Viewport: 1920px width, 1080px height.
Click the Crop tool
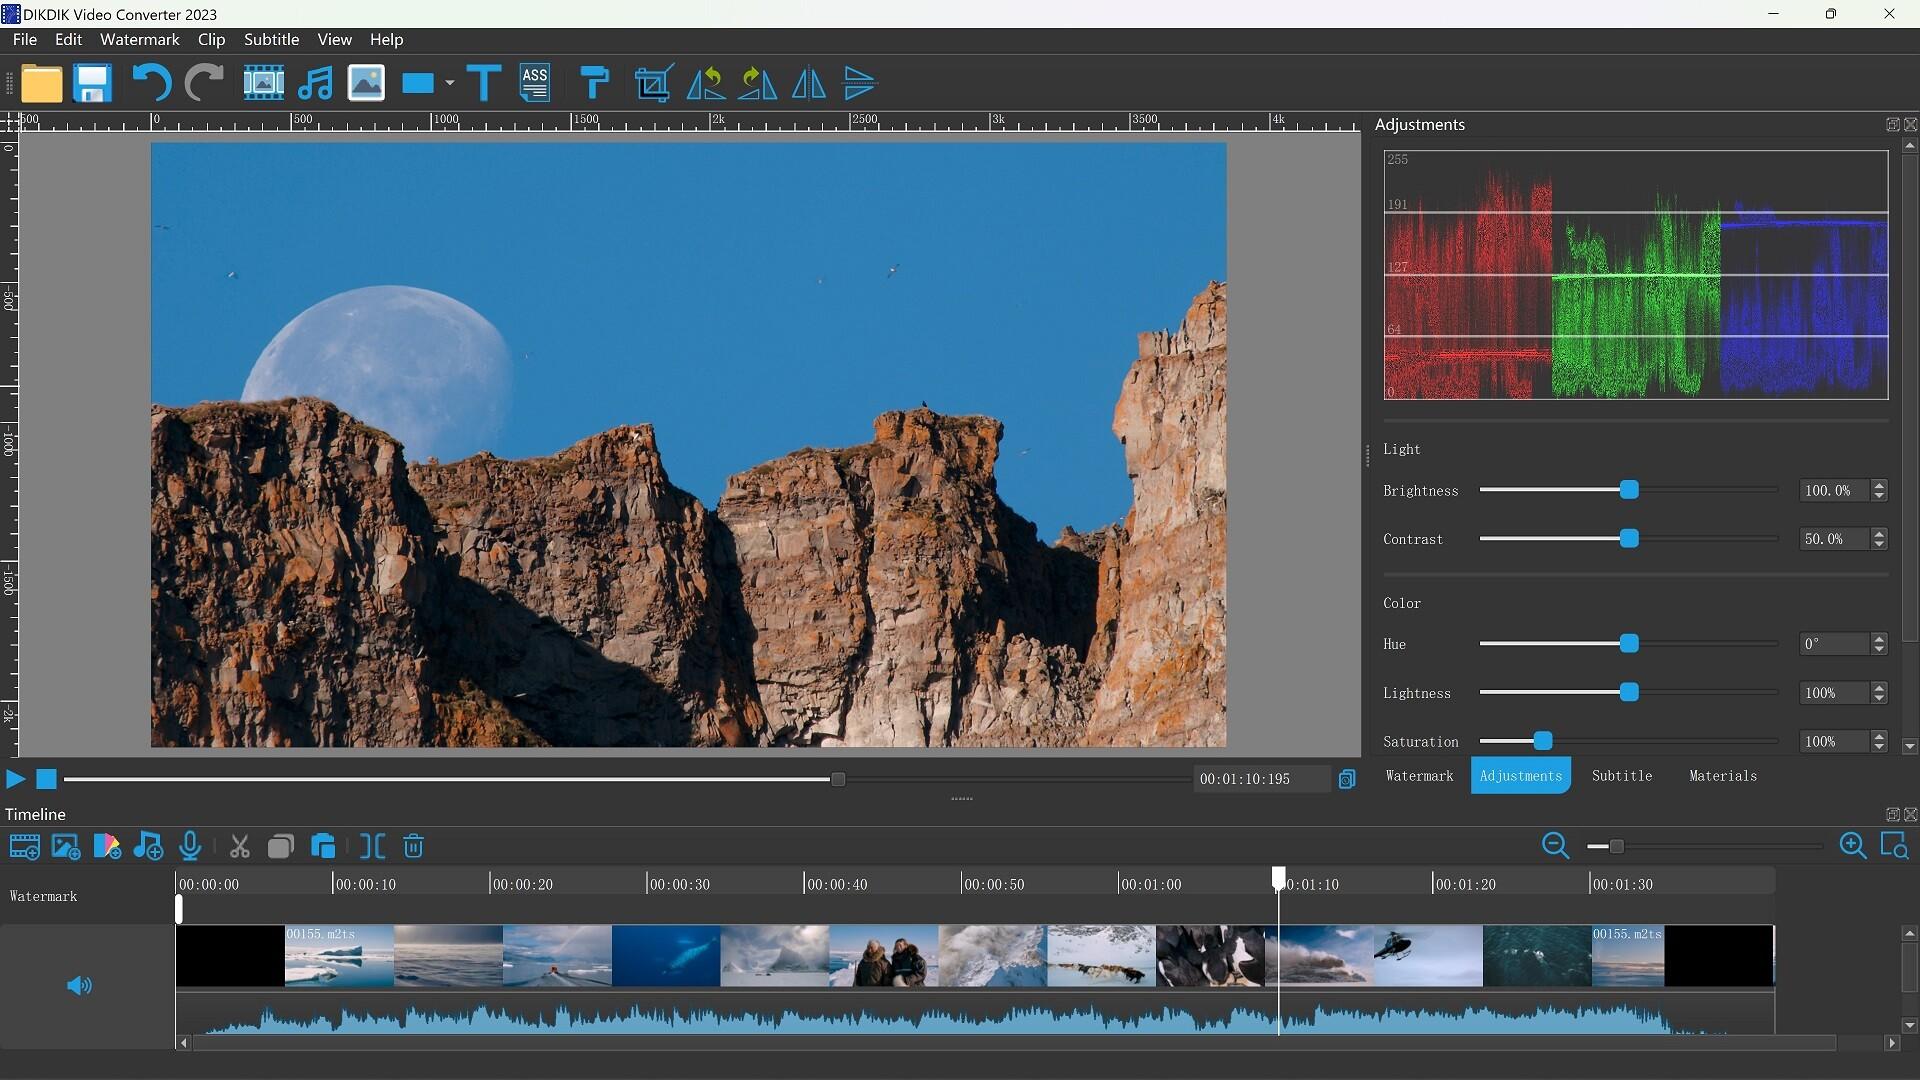[651, 83]
